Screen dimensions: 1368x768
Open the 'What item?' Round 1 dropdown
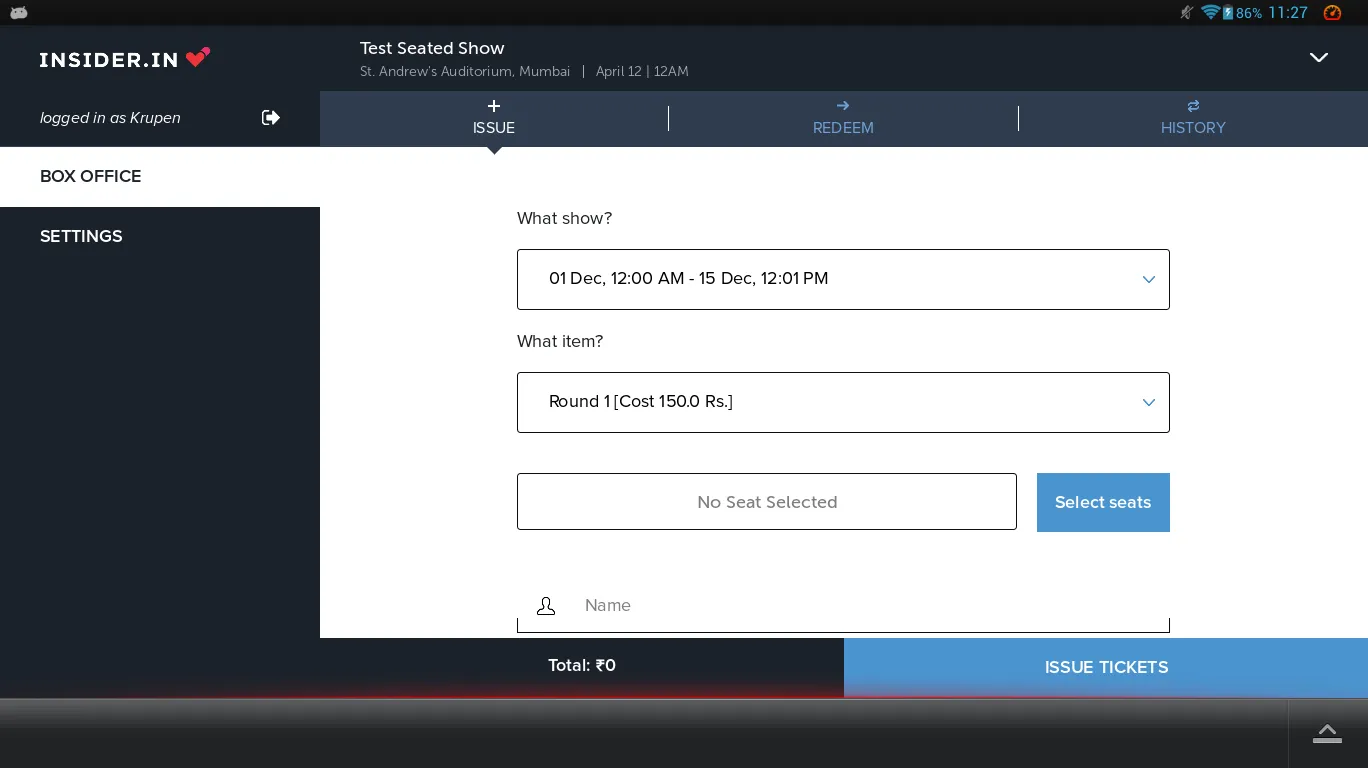843,402
